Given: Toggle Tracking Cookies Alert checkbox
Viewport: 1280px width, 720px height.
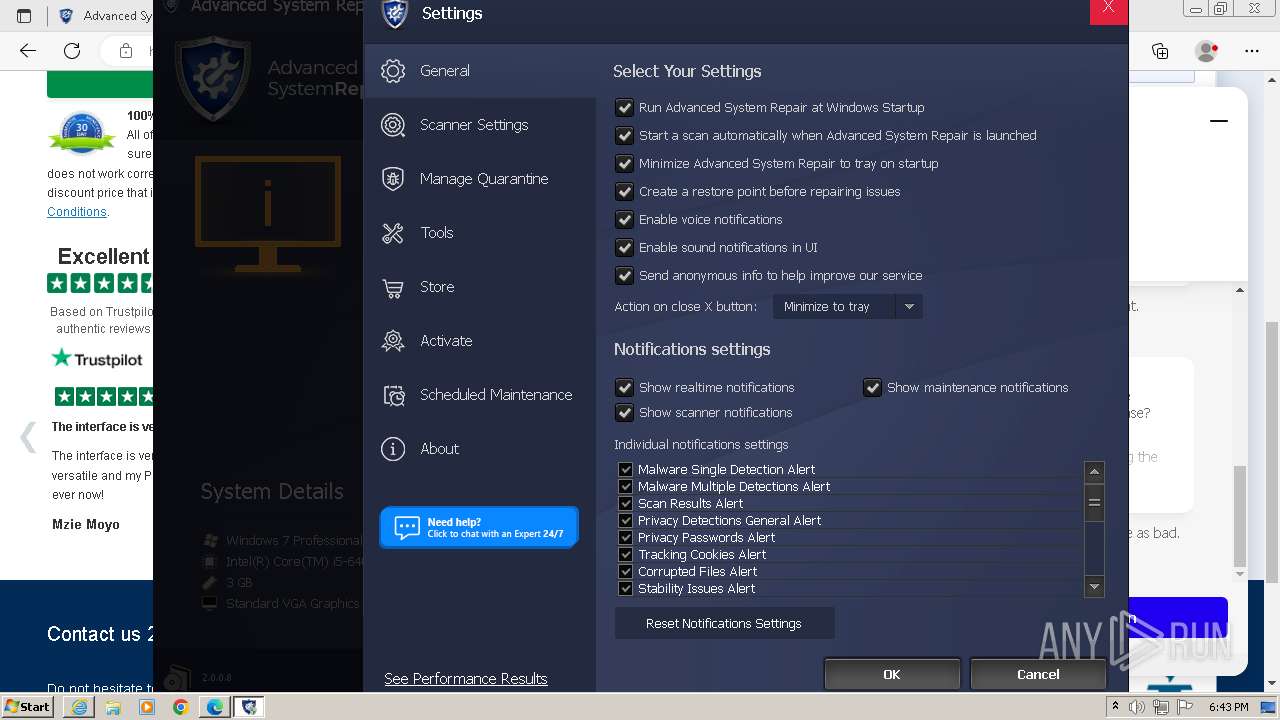Looking at the screenshot, I should (x=625, y=554).
